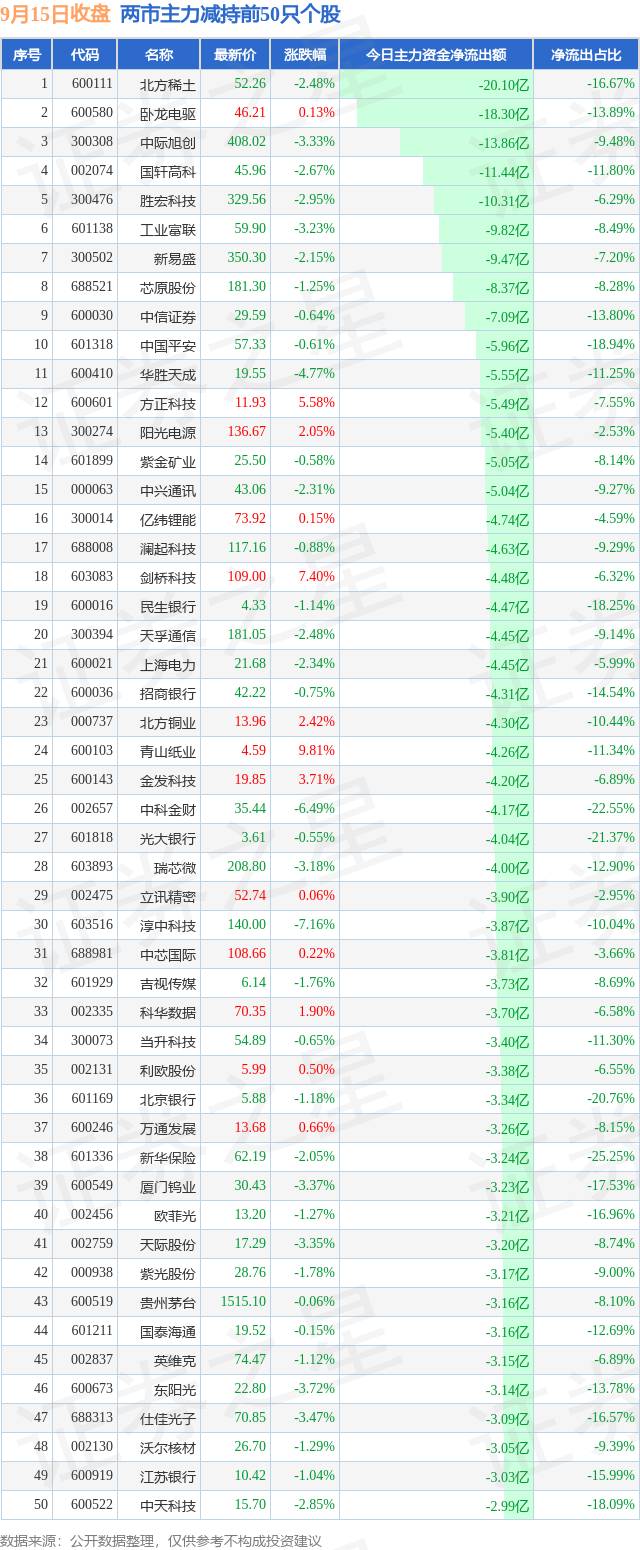Select the stock name 民生银行

pos(168,606)
